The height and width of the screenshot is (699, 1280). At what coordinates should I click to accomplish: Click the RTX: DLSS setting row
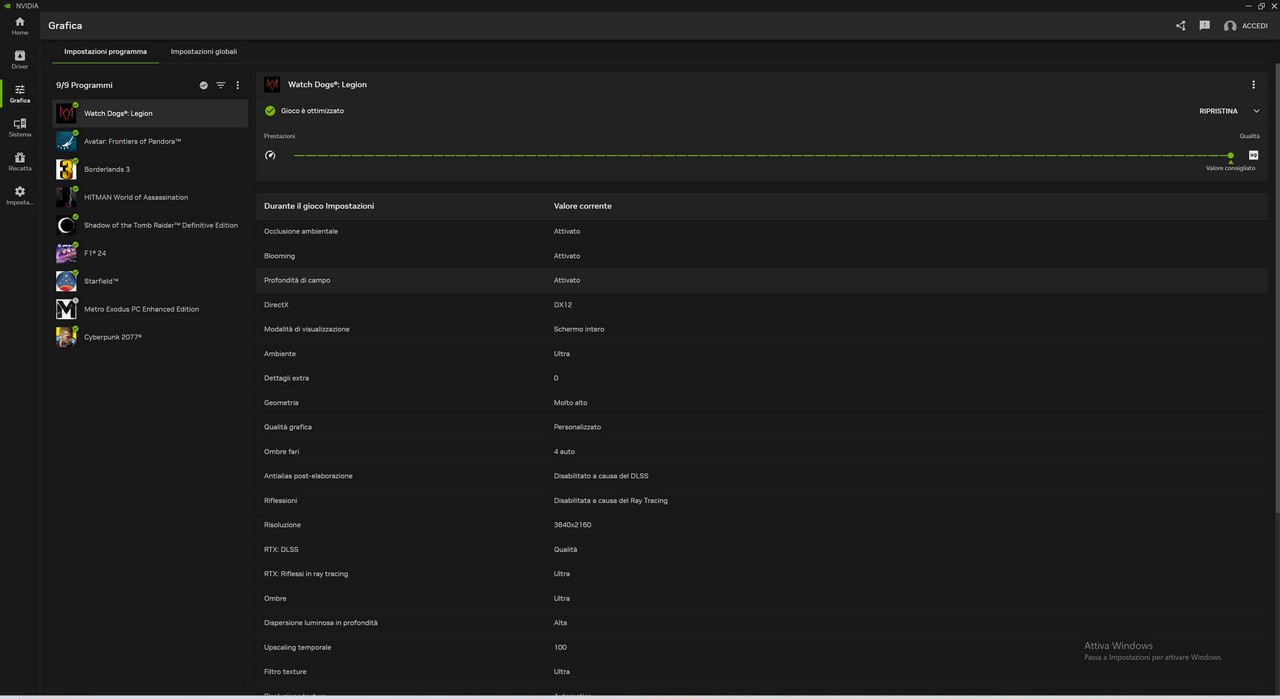[761, 549]
